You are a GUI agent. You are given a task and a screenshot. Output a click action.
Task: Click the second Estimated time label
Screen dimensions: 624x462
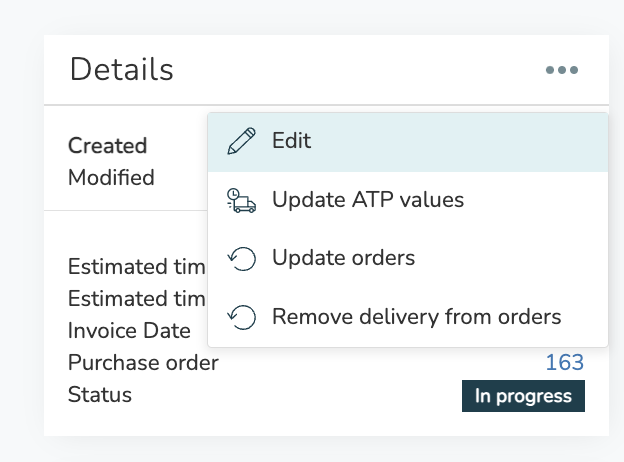(136, 298)
